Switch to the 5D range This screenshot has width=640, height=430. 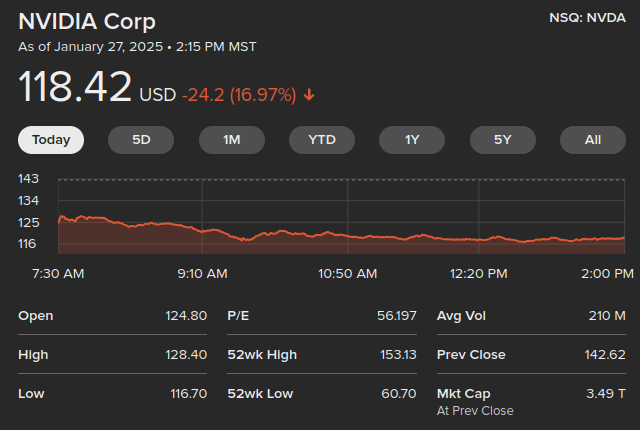[x=141, y=140]
